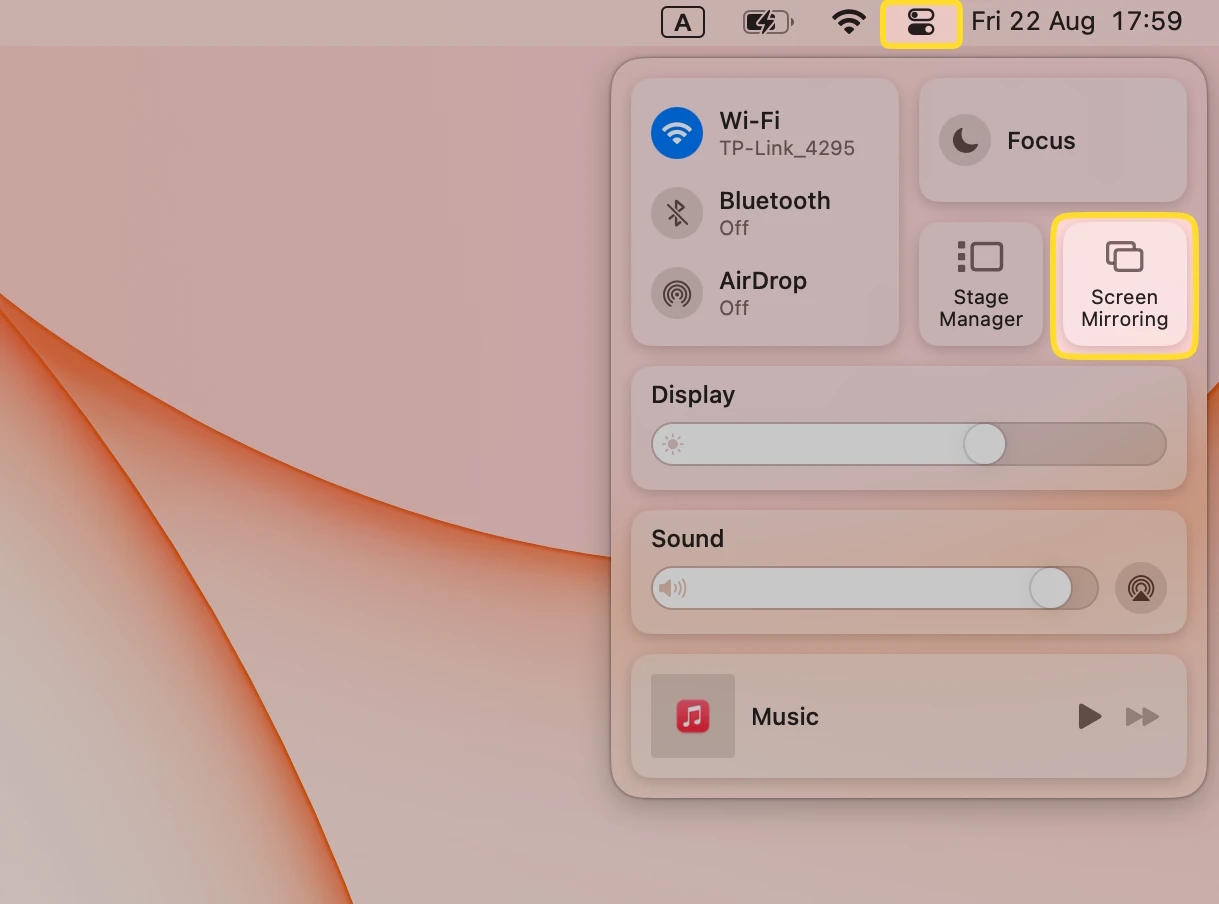This screenshot has width=1219, height=904.
Task: Click the date and time in menu bar
Action: [1075, 21]
